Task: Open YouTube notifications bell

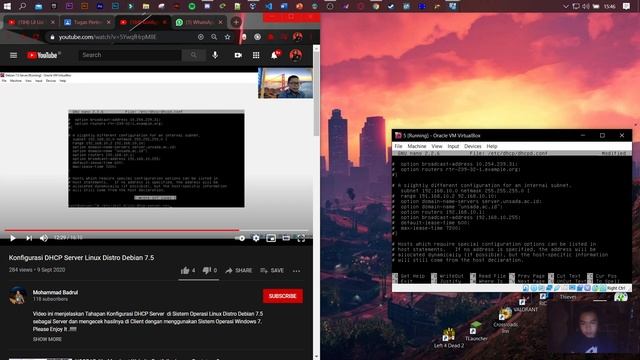Action: click(x=275, y=55)
